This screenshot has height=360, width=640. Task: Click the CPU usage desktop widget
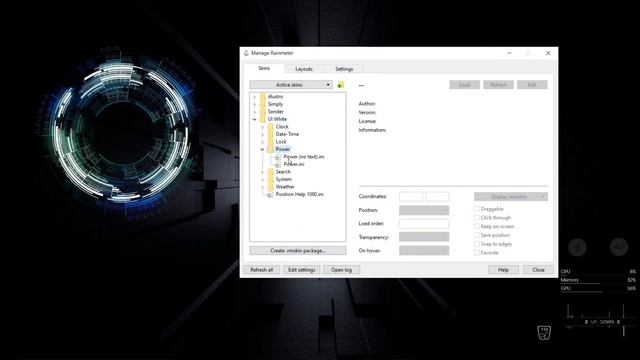point(598,272)
